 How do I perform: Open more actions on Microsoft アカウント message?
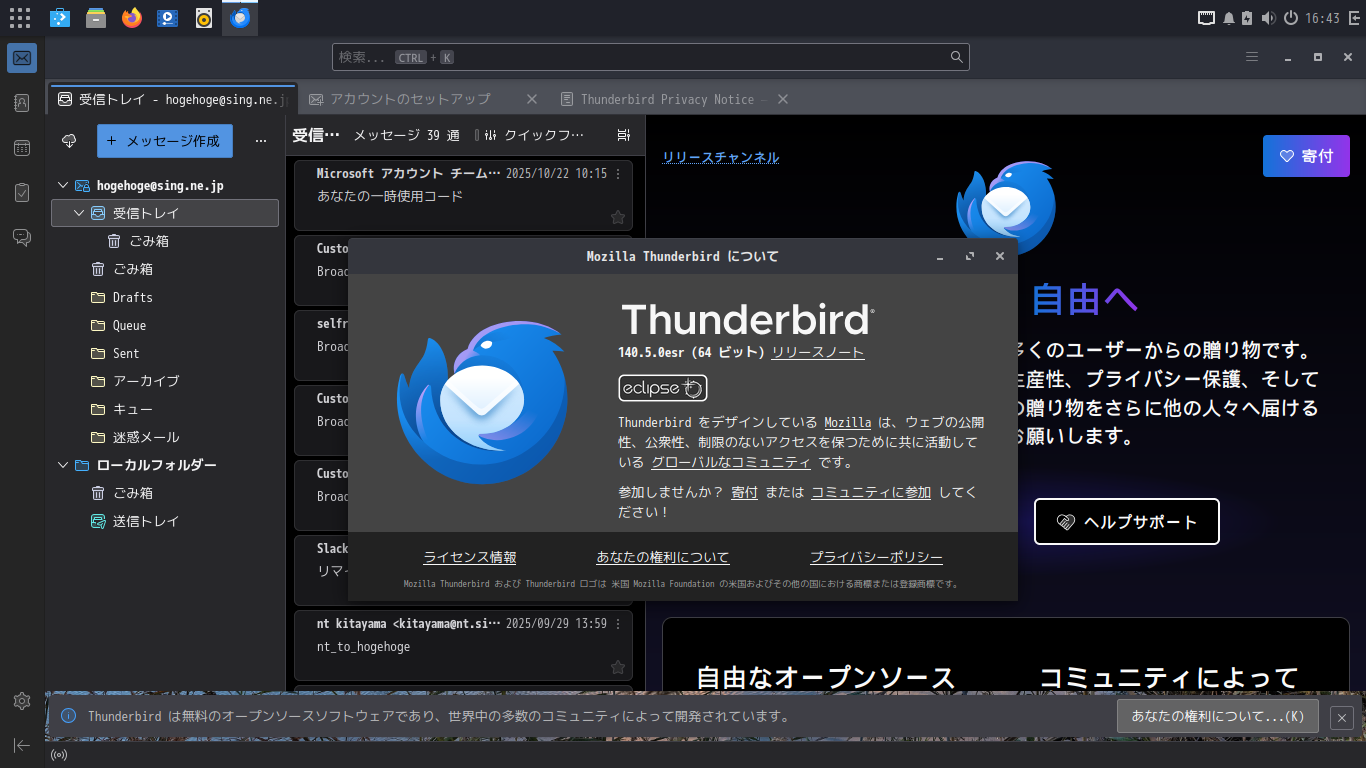[618, 174]
